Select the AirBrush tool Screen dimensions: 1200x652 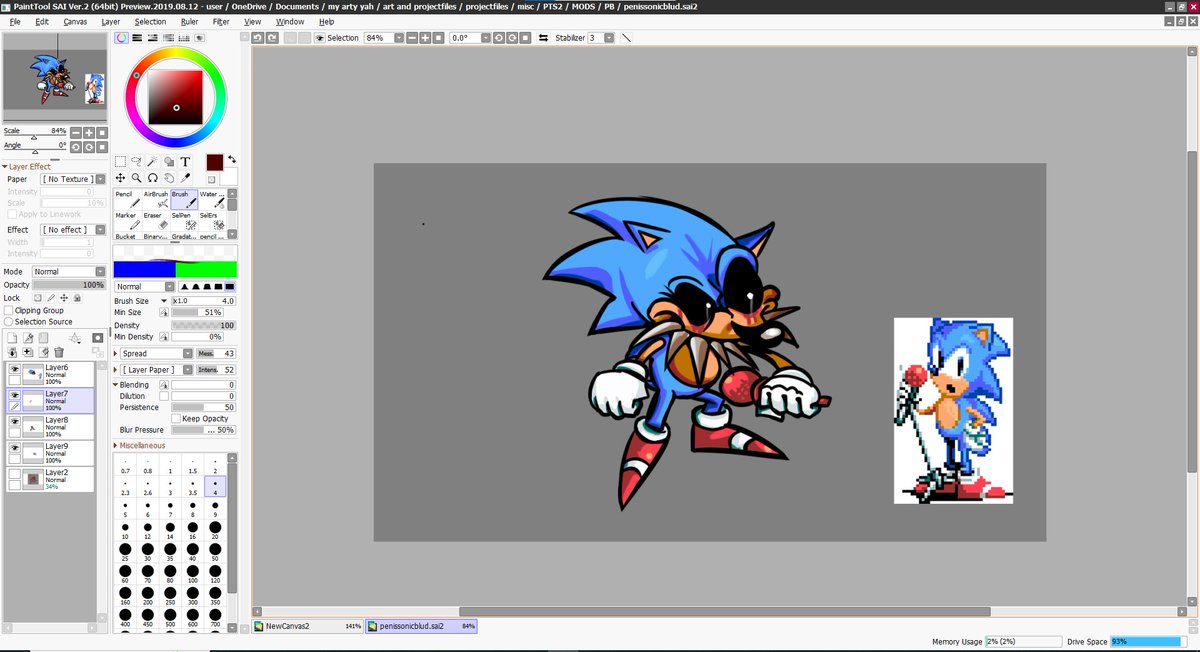155,199
